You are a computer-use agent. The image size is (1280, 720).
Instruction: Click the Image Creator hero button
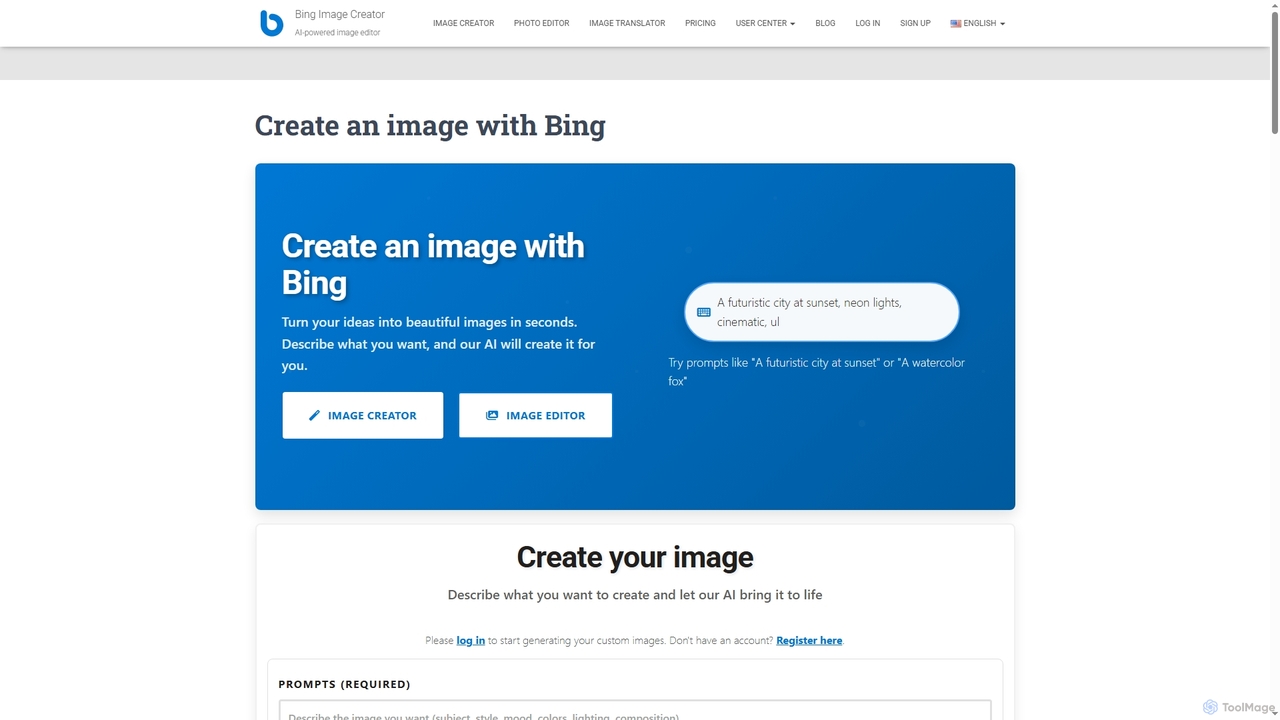(x=362, y=415)
